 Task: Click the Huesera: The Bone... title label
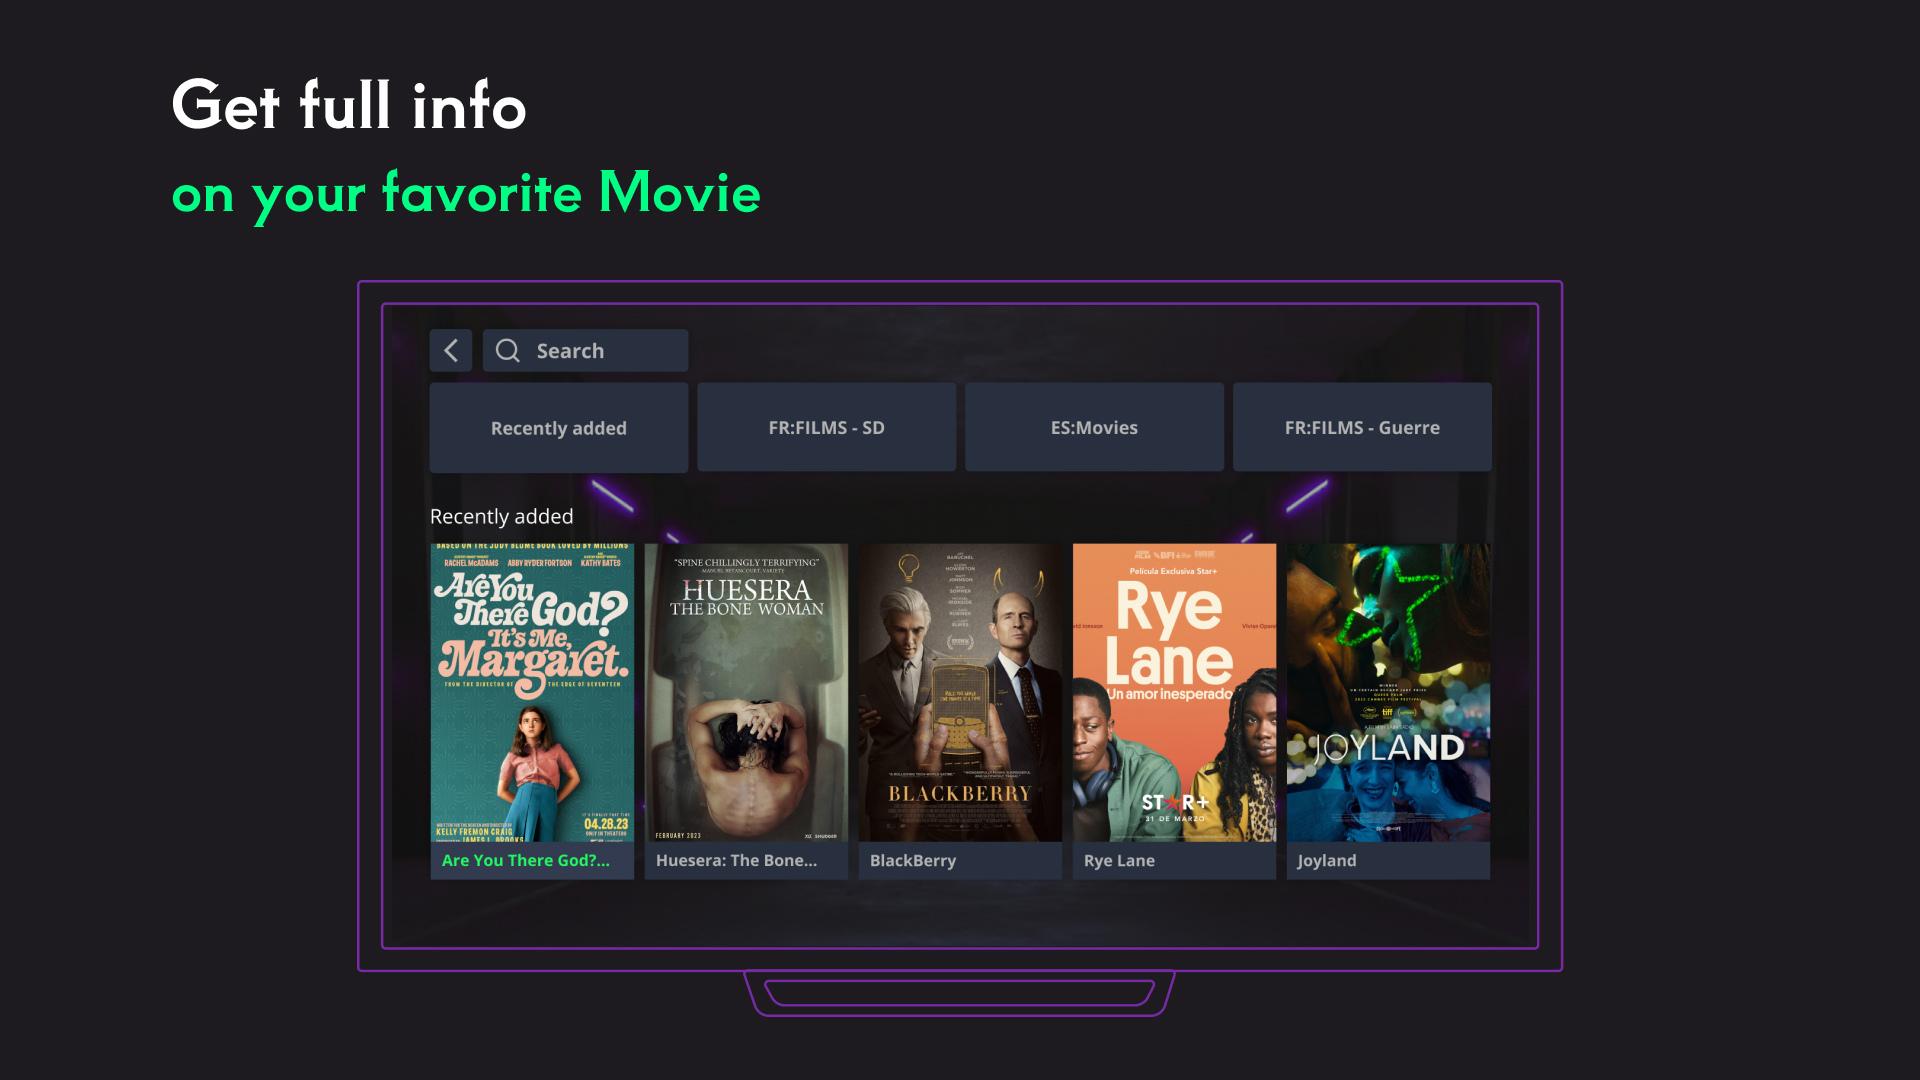pos(736,860)
